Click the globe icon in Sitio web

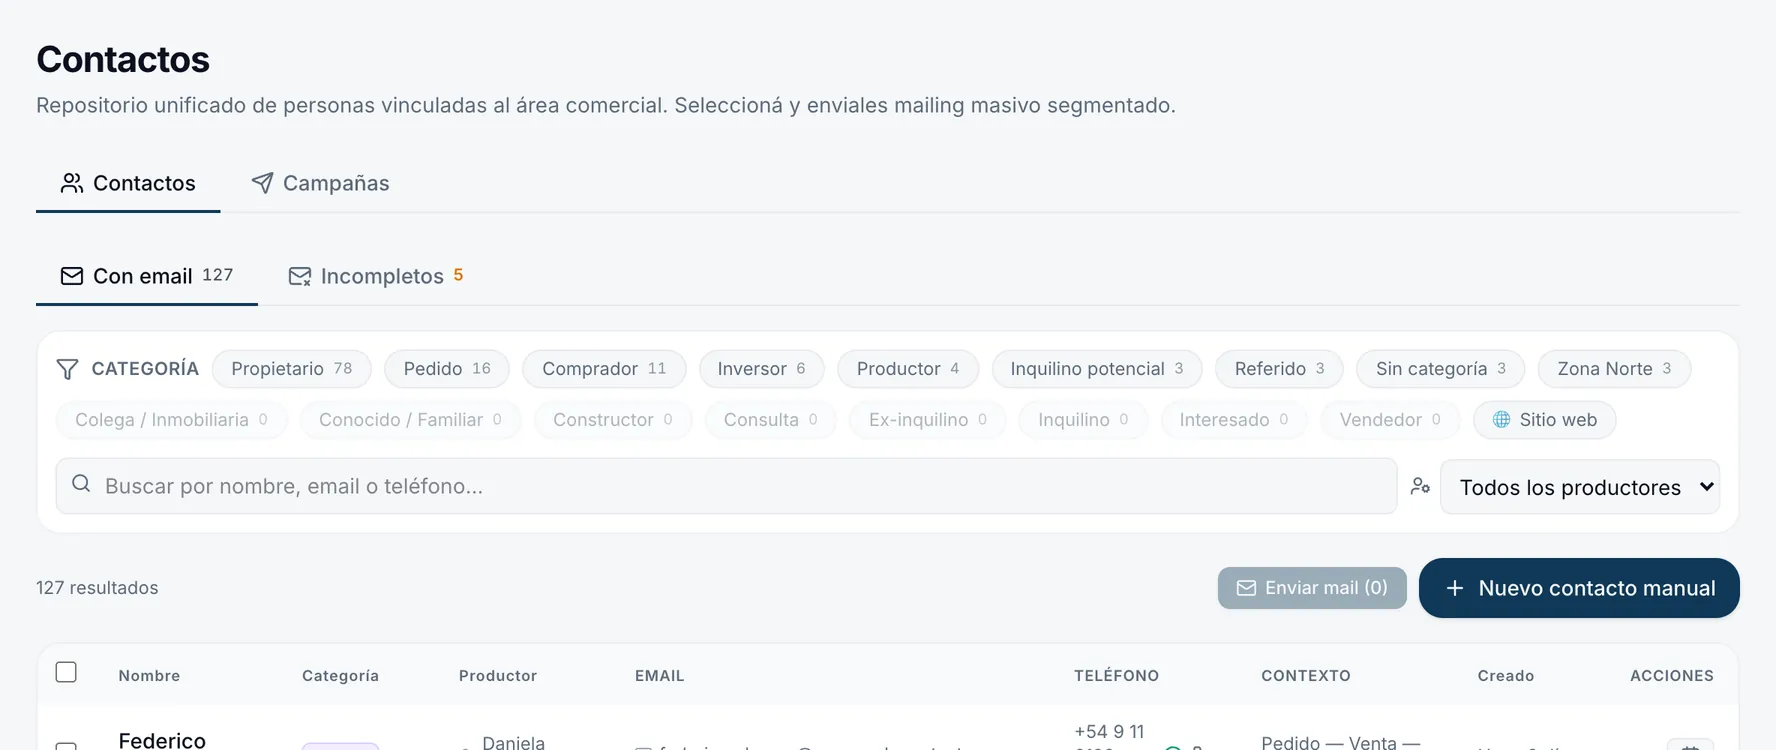[1501, 420]
